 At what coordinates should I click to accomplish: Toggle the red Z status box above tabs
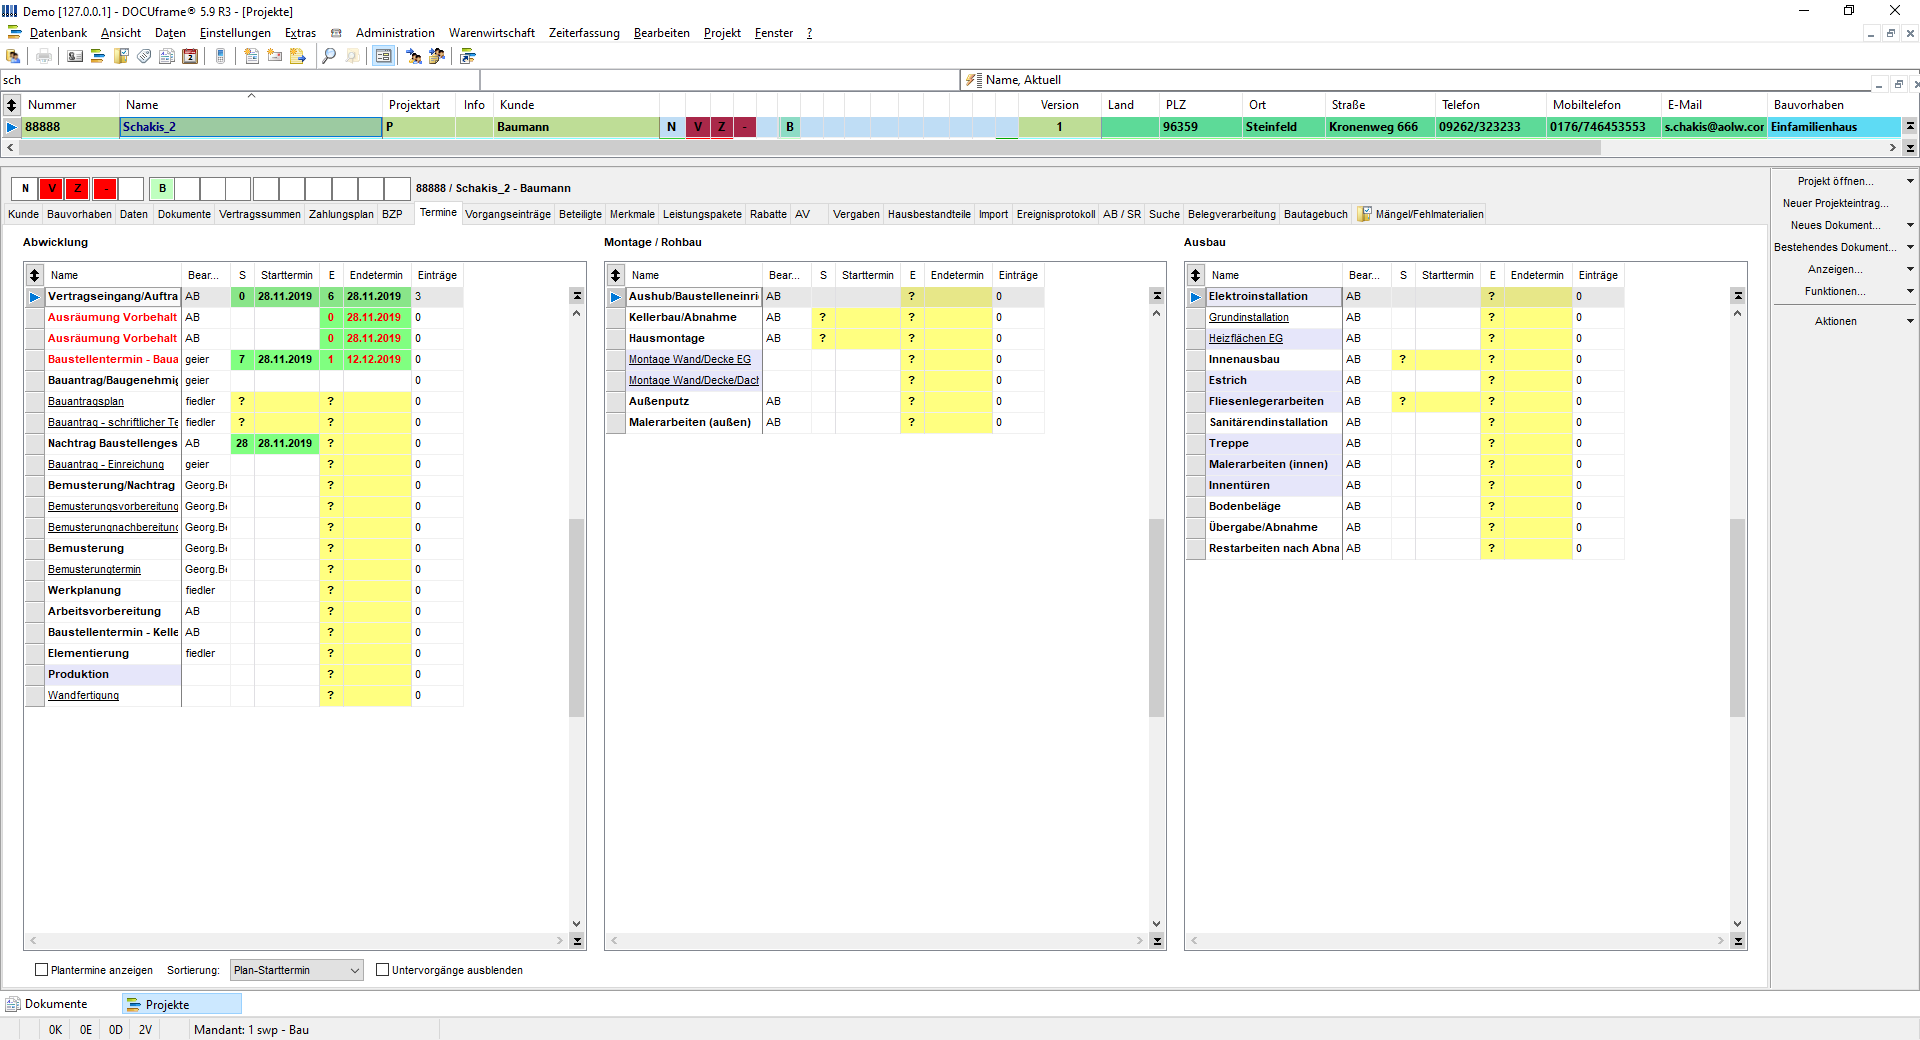coord(77,188)
